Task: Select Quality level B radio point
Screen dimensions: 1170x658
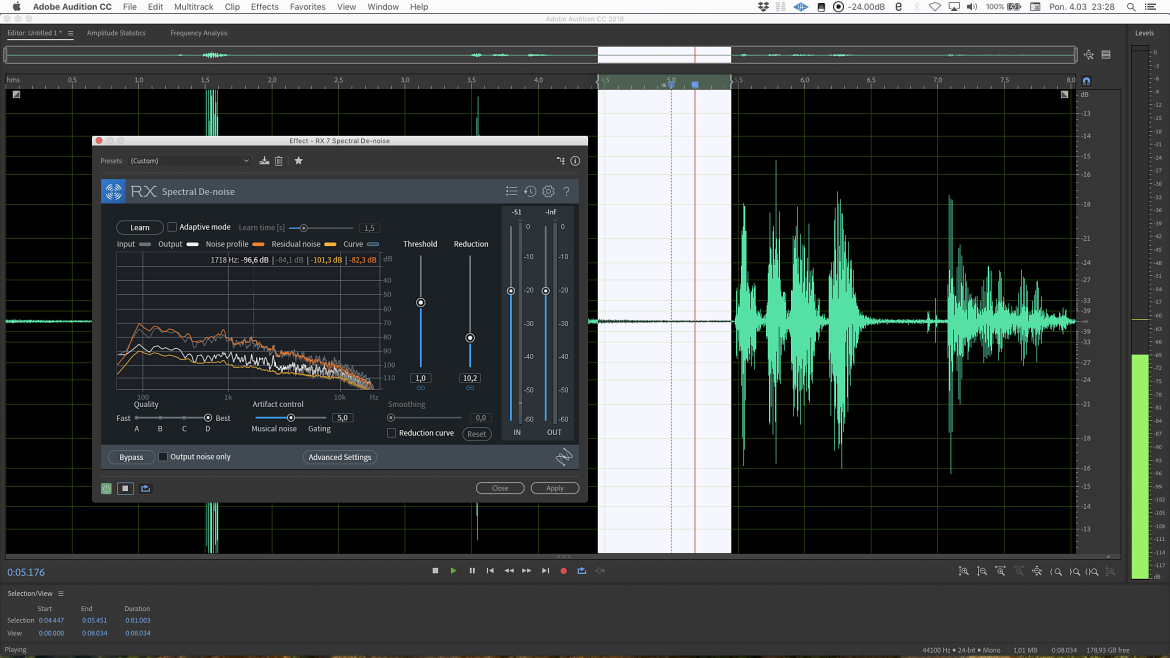Action: (160, 418)
